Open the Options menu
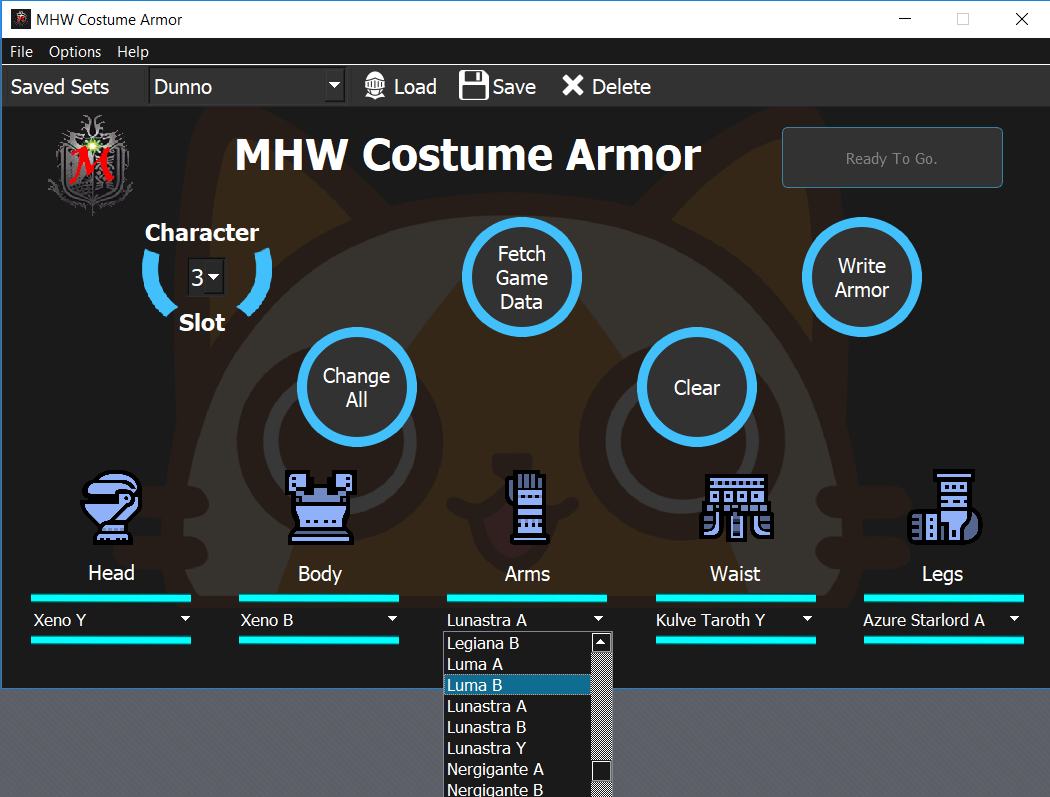 (75, 52)
